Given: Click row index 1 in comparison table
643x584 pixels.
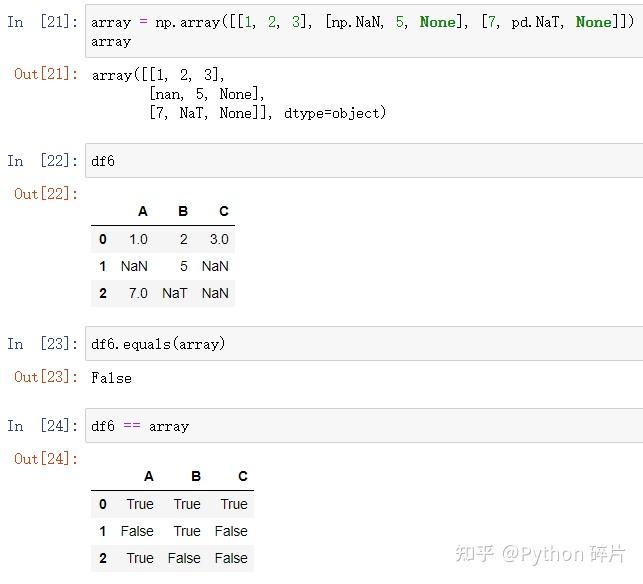Looking at the screenshot, I should (x=103, y=531).
